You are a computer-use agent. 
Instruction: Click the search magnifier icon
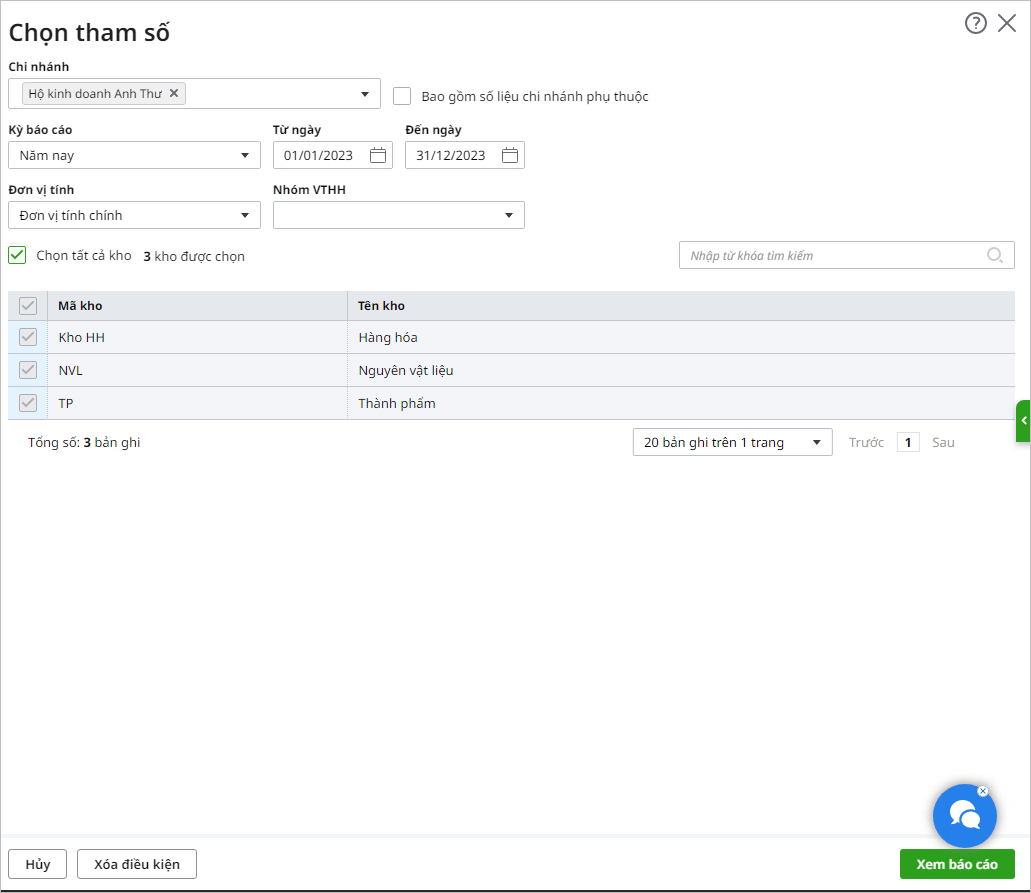(x=995, y=255)
